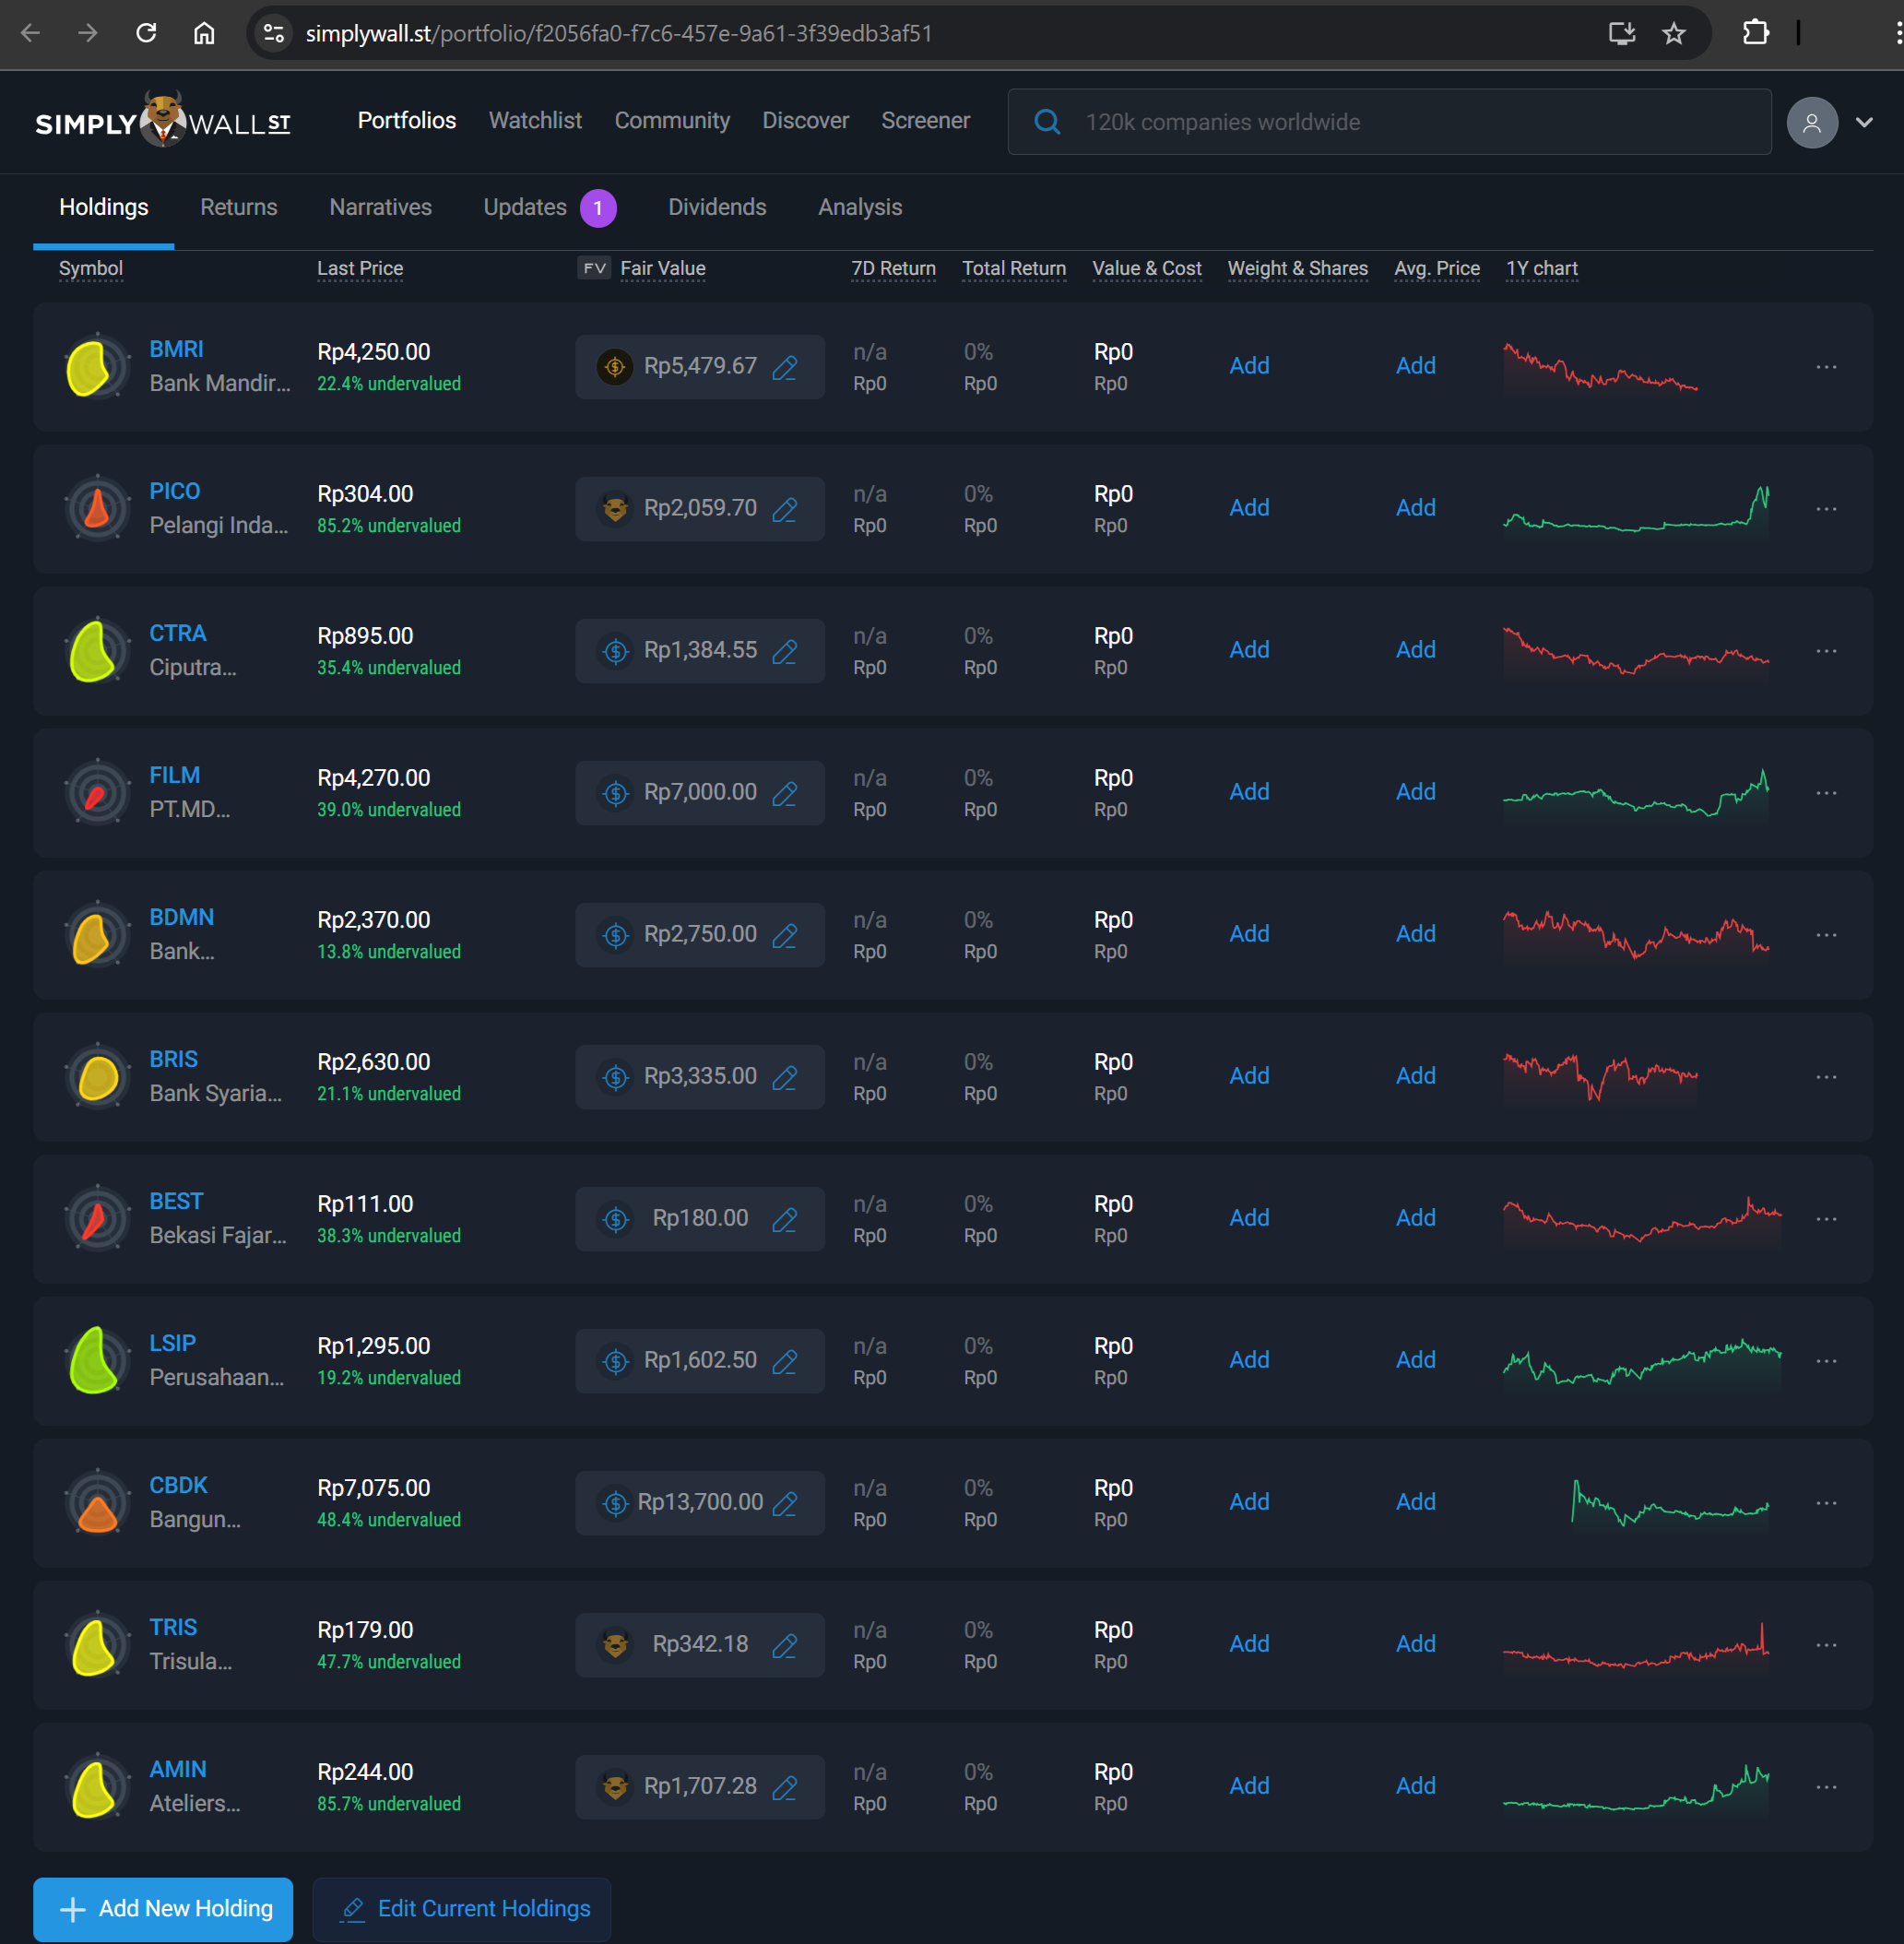This screenshot has height=1944, width=1904.
Task: Click bull icon beside TRIS fair value
Action: [615, 1645]
